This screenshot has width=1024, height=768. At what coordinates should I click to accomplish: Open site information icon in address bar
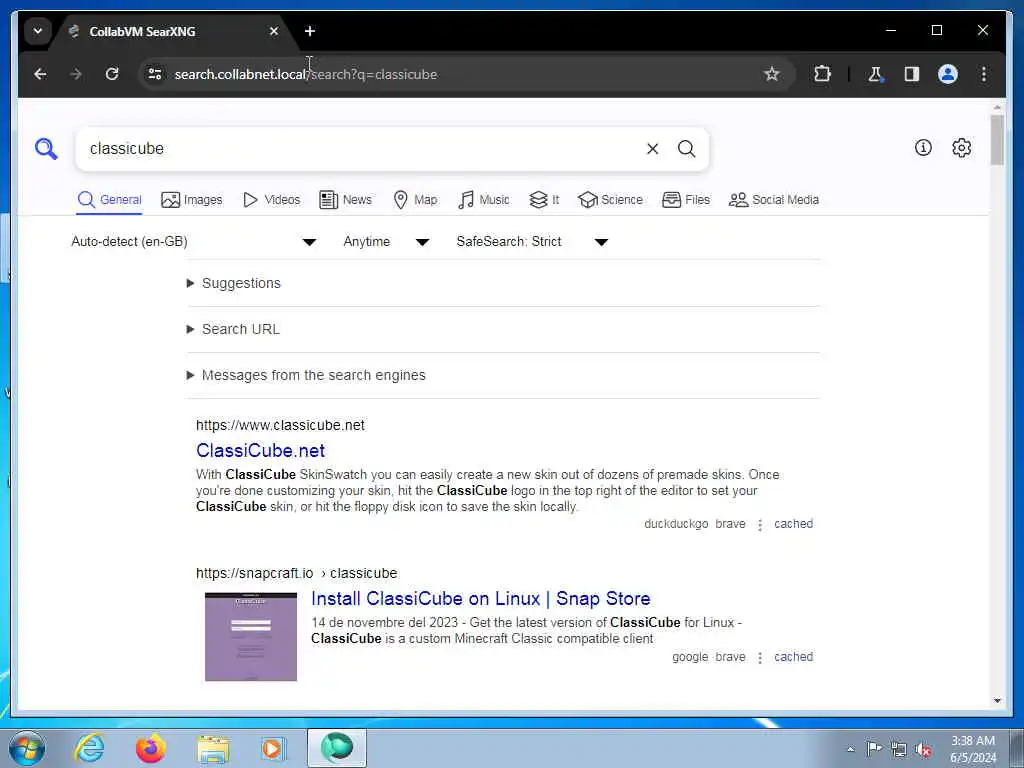155,74
